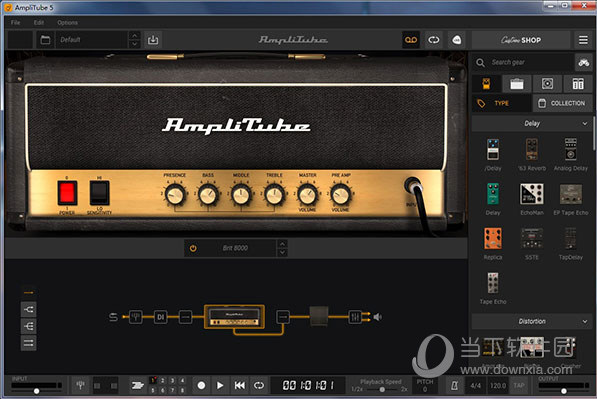The image size is (597, 399).
Task: Toggle the red amp Power switch
Action: (x=67, y=193)
